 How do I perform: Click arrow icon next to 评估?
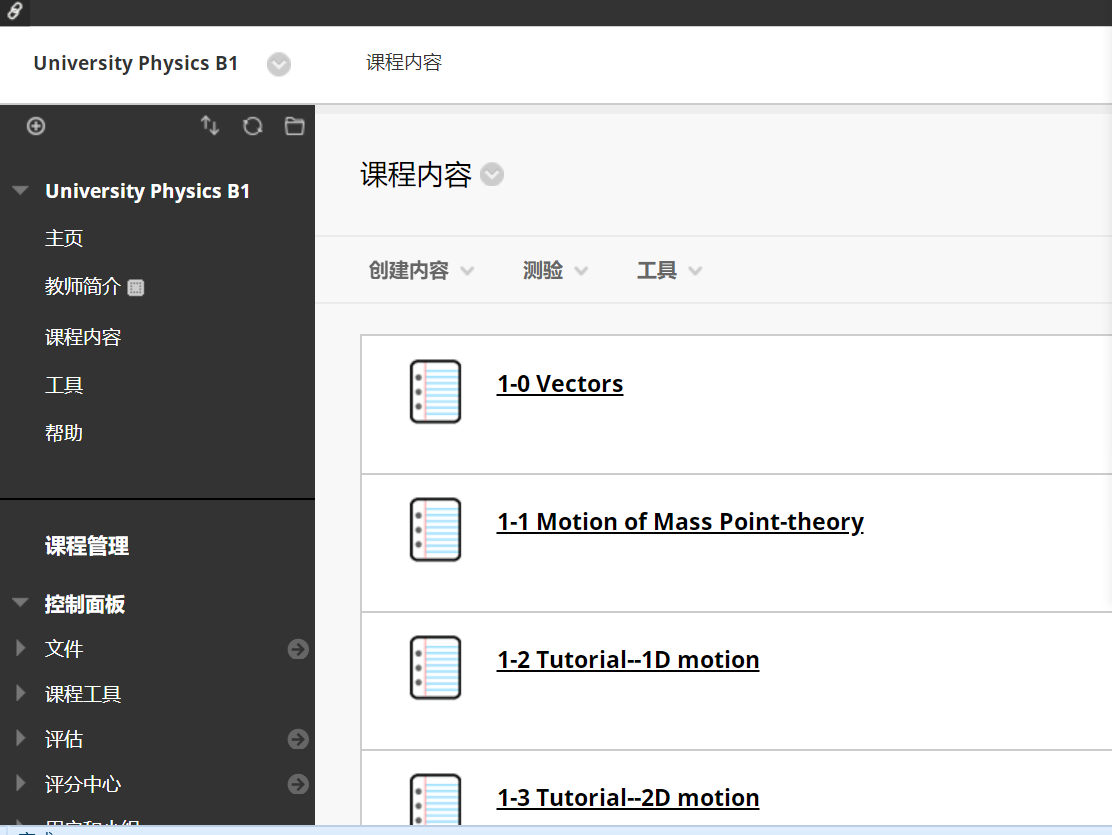[x=298, y=739]
